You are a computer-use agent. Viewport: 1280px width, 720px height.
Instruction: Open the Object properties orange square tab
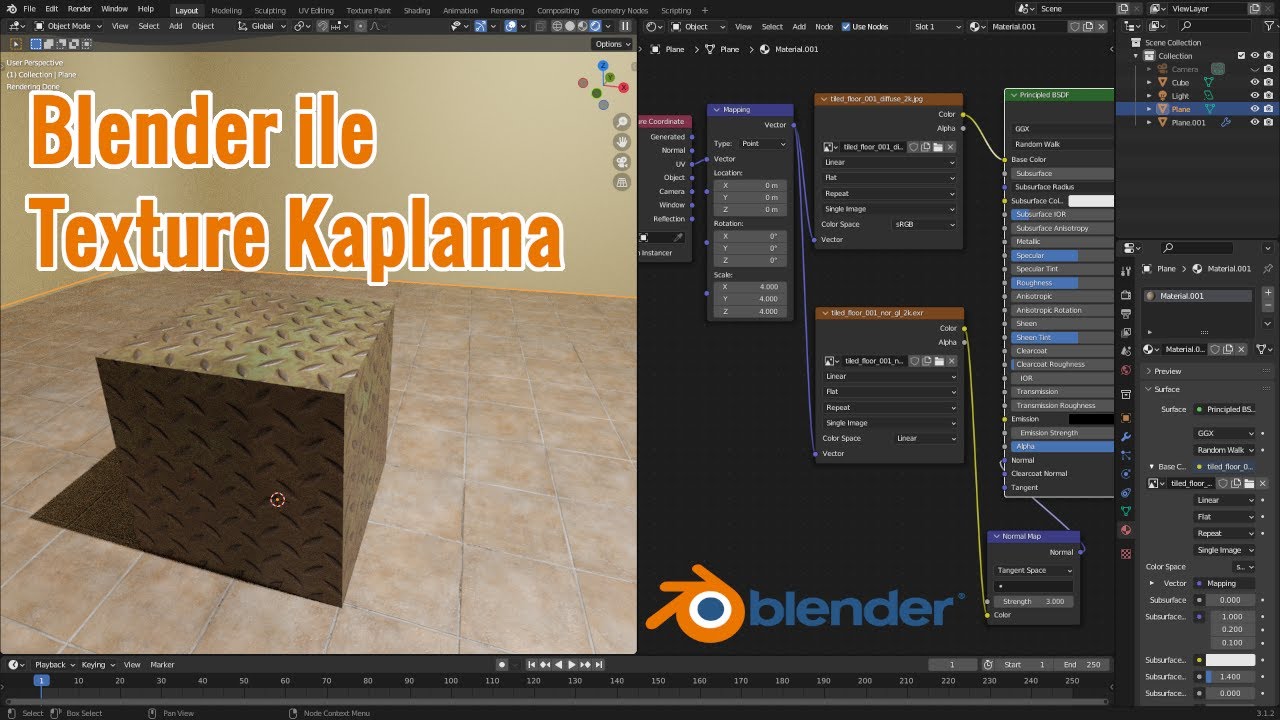(1126, 418)
